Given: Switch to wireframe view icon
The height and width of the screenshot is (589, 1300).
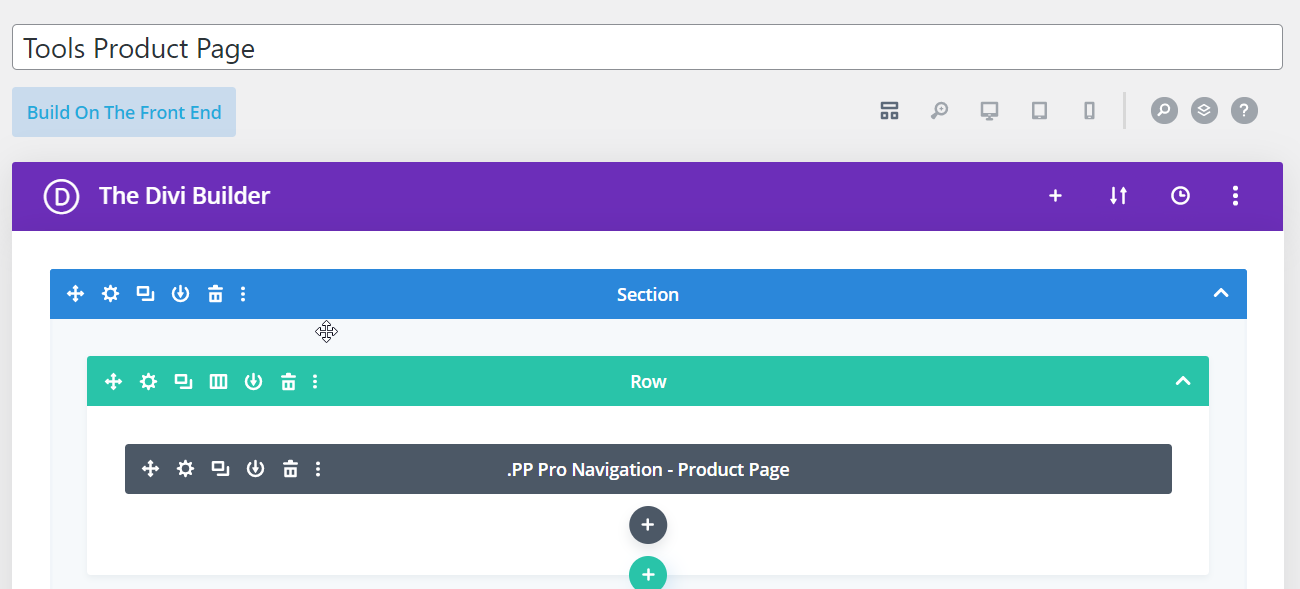Looking at the screenshot, I should click(889, 110).
